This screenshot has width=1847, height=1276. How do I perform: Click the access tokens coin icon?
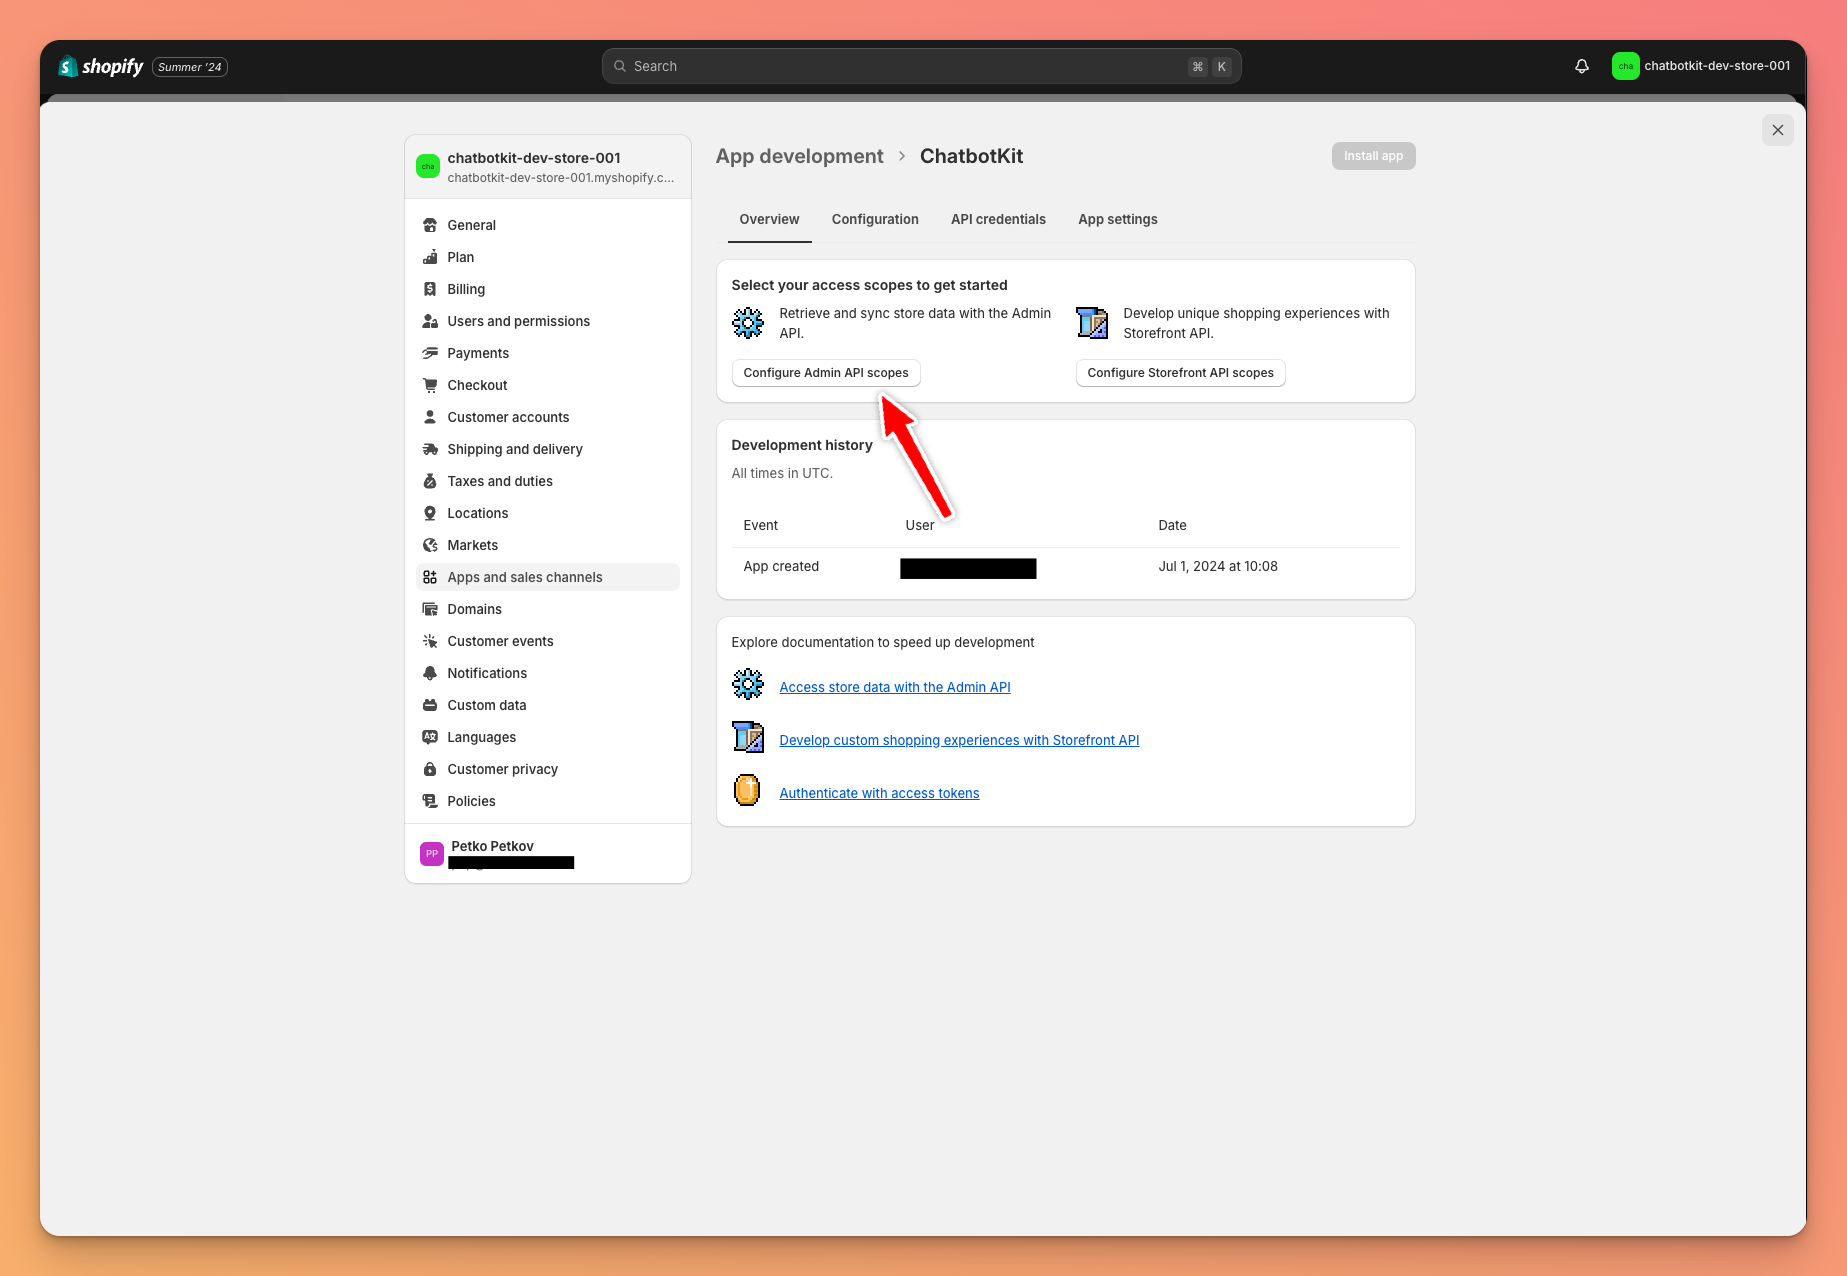coord(747,790)
